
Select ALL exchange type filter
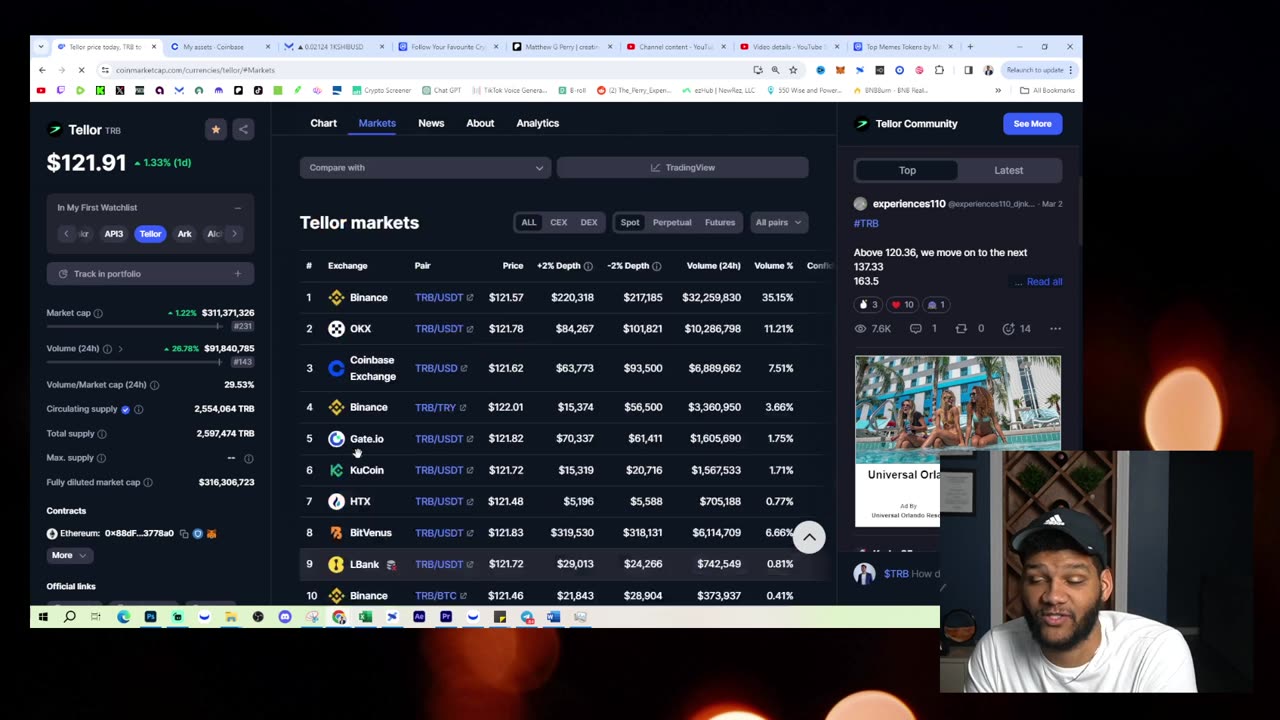[x=528, y=222]
